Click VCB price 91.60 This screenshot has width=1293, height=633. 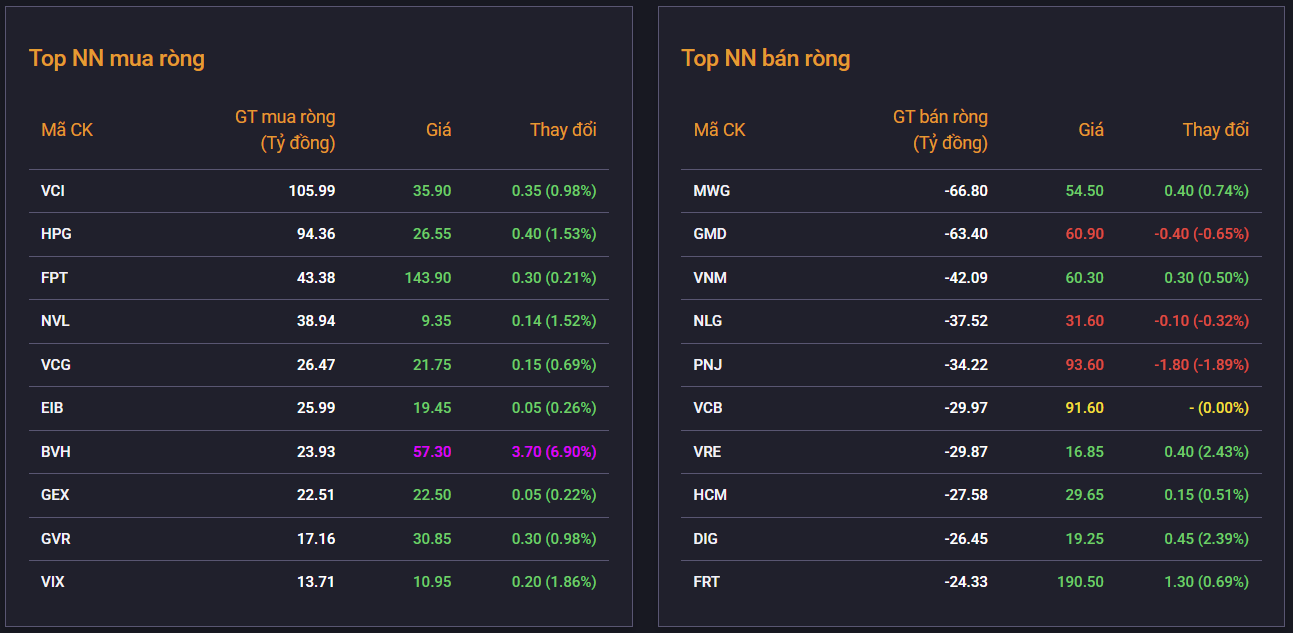(x=1085, y=408)
